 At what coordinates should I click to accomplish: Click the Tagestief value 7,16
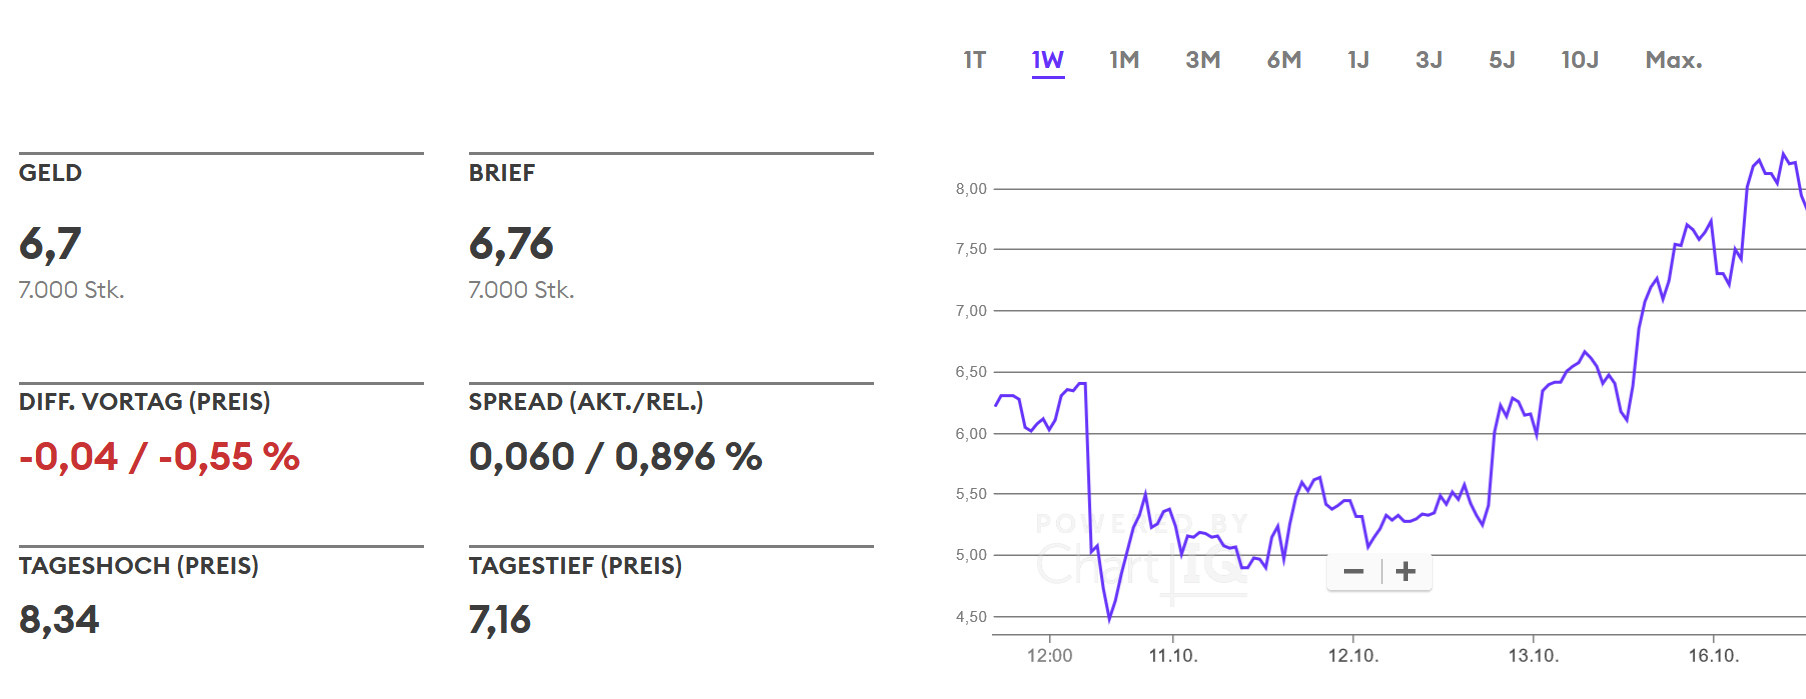[x=500, y=620]
